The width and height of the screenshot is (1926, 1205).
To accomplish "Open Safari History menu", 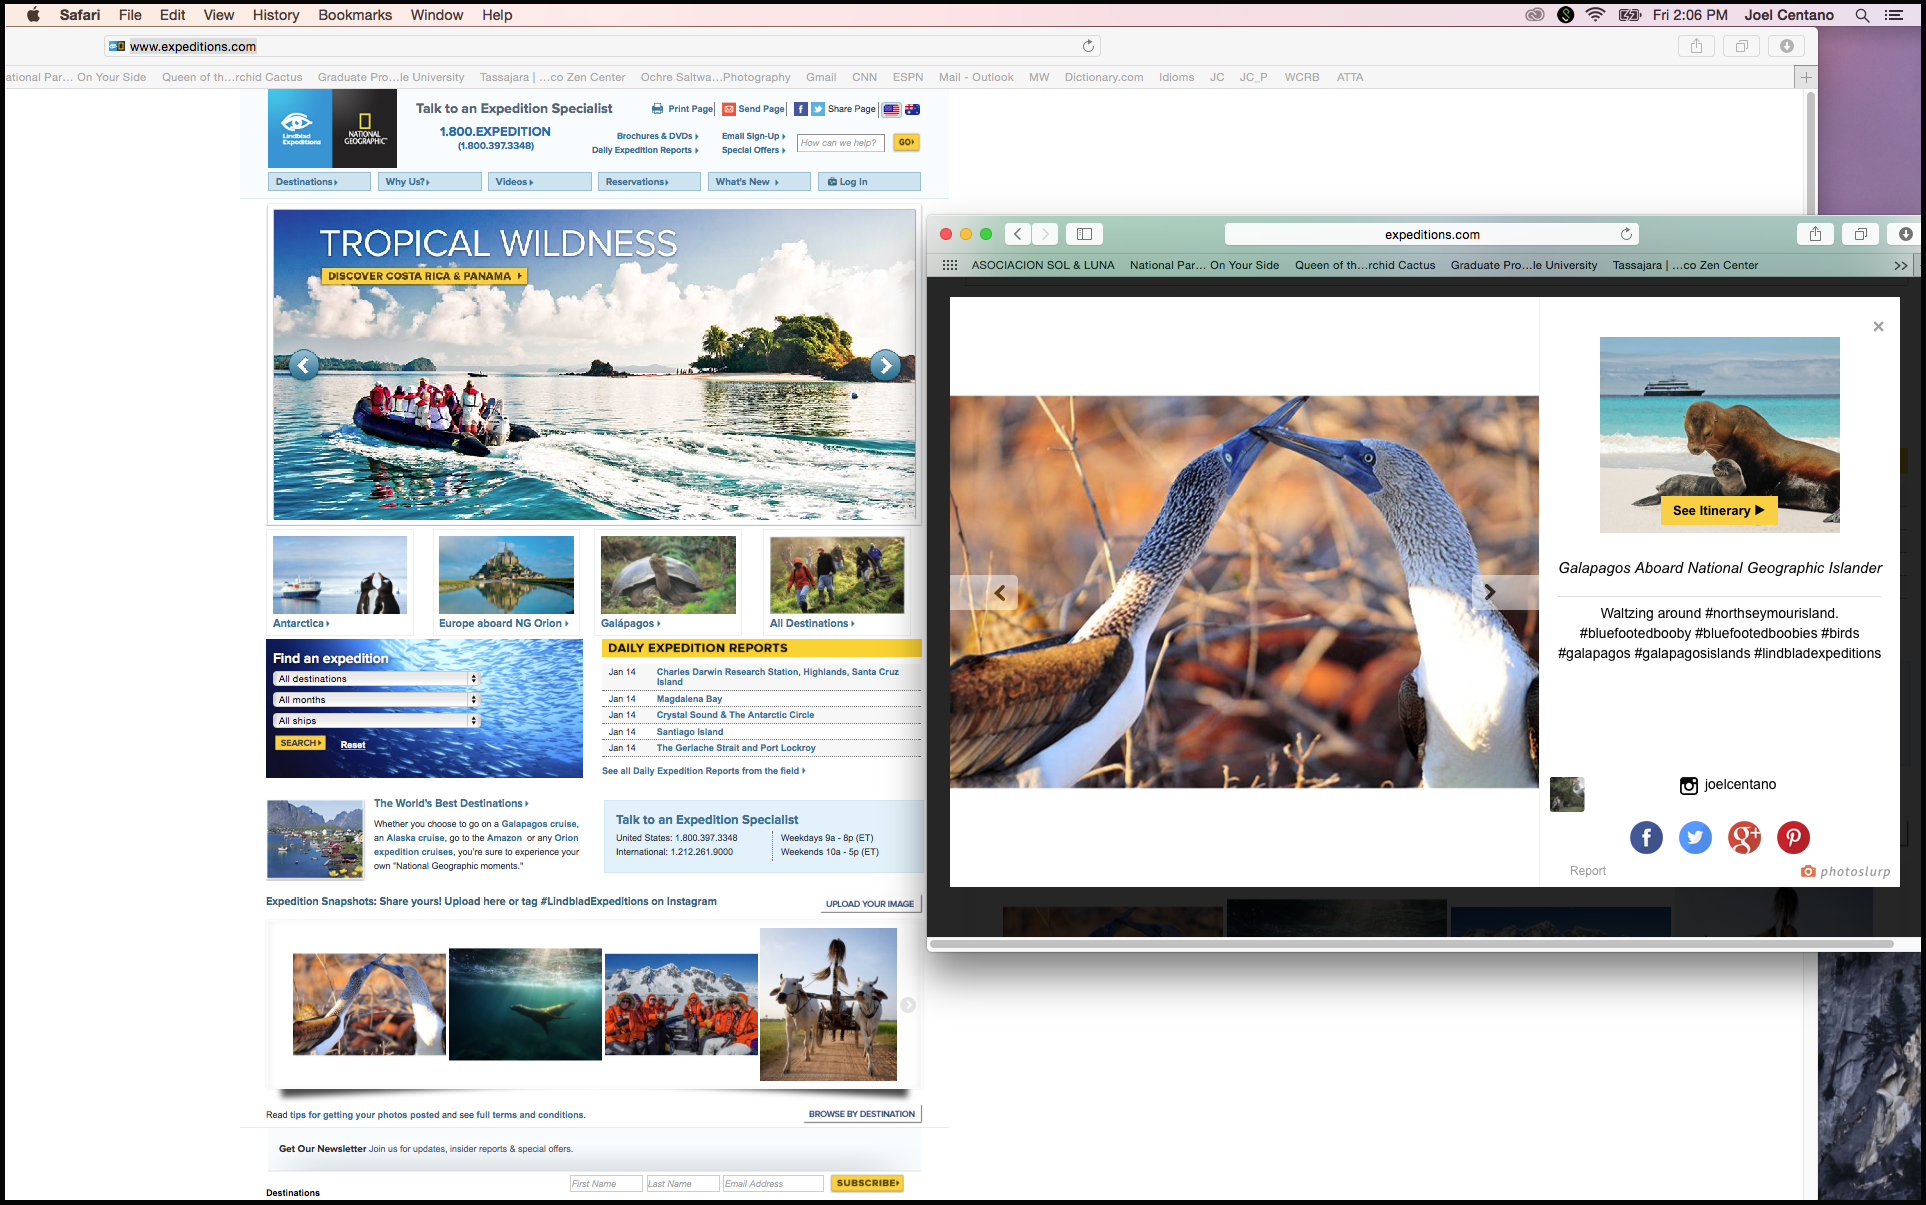I will click(x=276, y=15).
